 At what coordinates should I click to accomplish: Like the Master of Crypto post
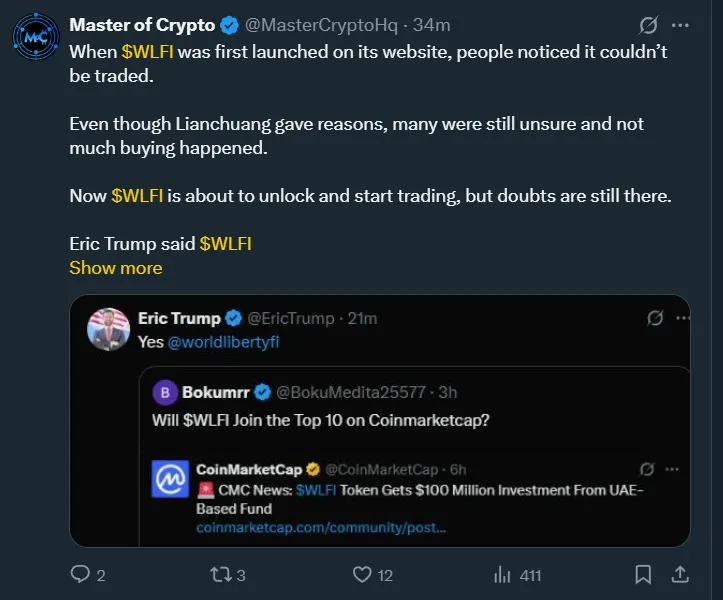pos(362,574)
